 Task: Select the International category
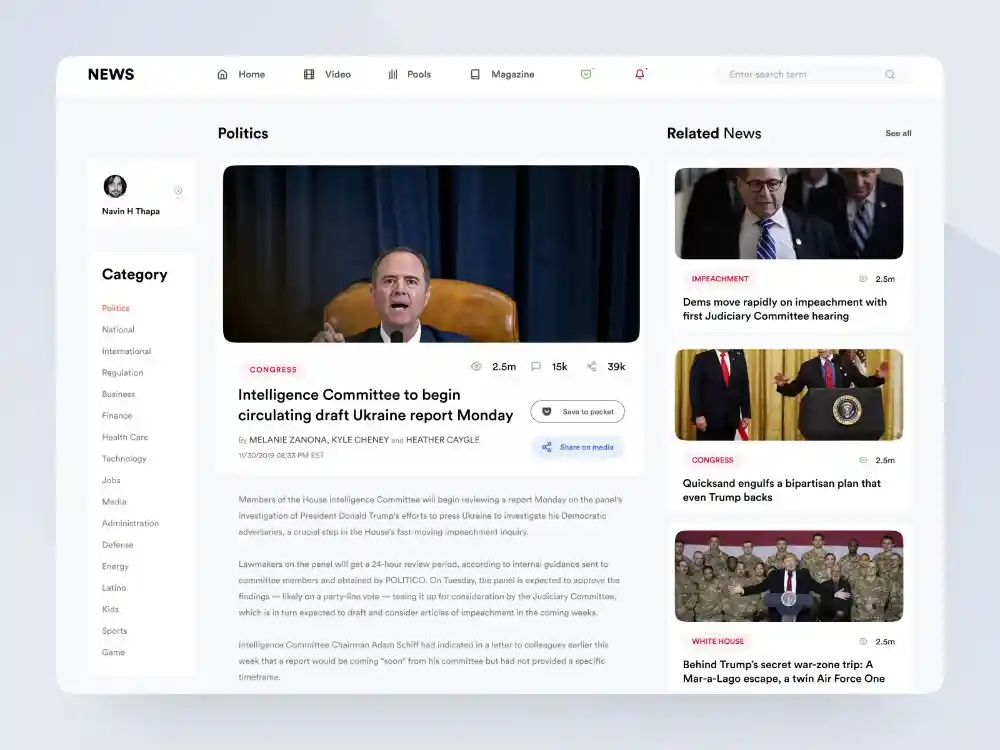126,351
